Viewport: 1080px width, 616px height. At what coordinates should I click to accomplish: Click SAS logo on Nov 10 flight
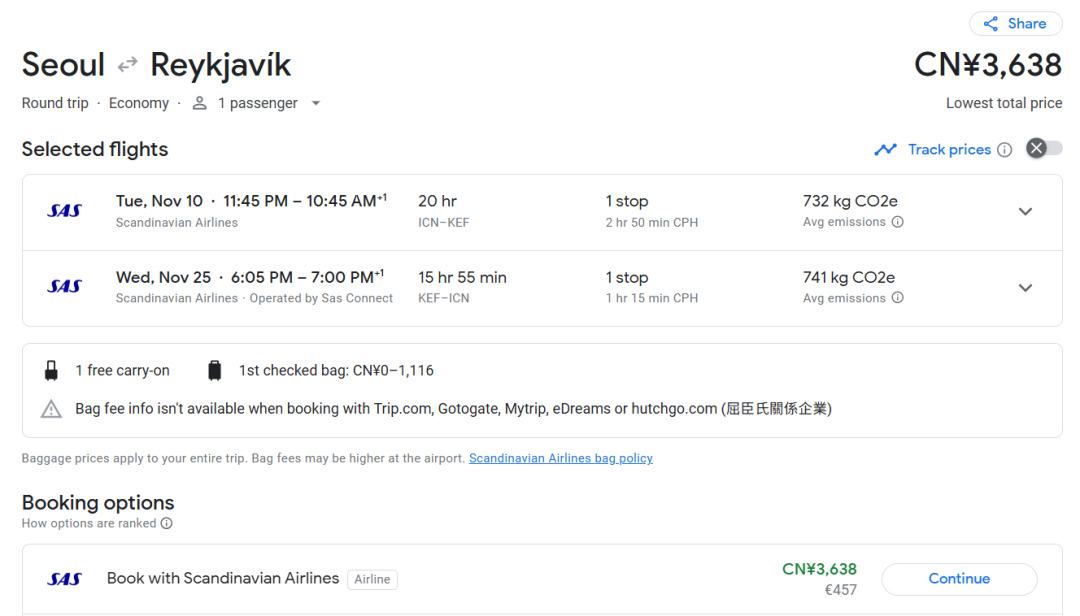(x=65, y=211)
